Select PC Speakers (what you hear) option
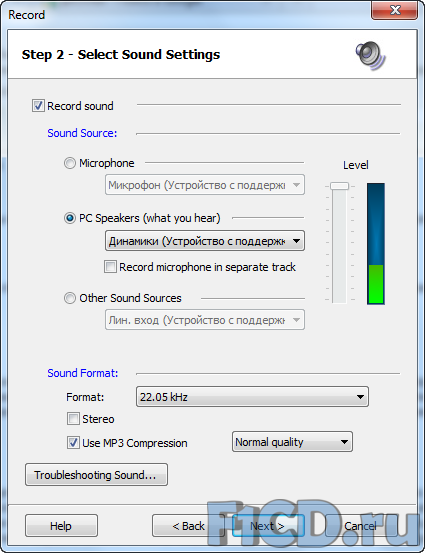Viewport: 425px width, 553px height. pos(69,218)
